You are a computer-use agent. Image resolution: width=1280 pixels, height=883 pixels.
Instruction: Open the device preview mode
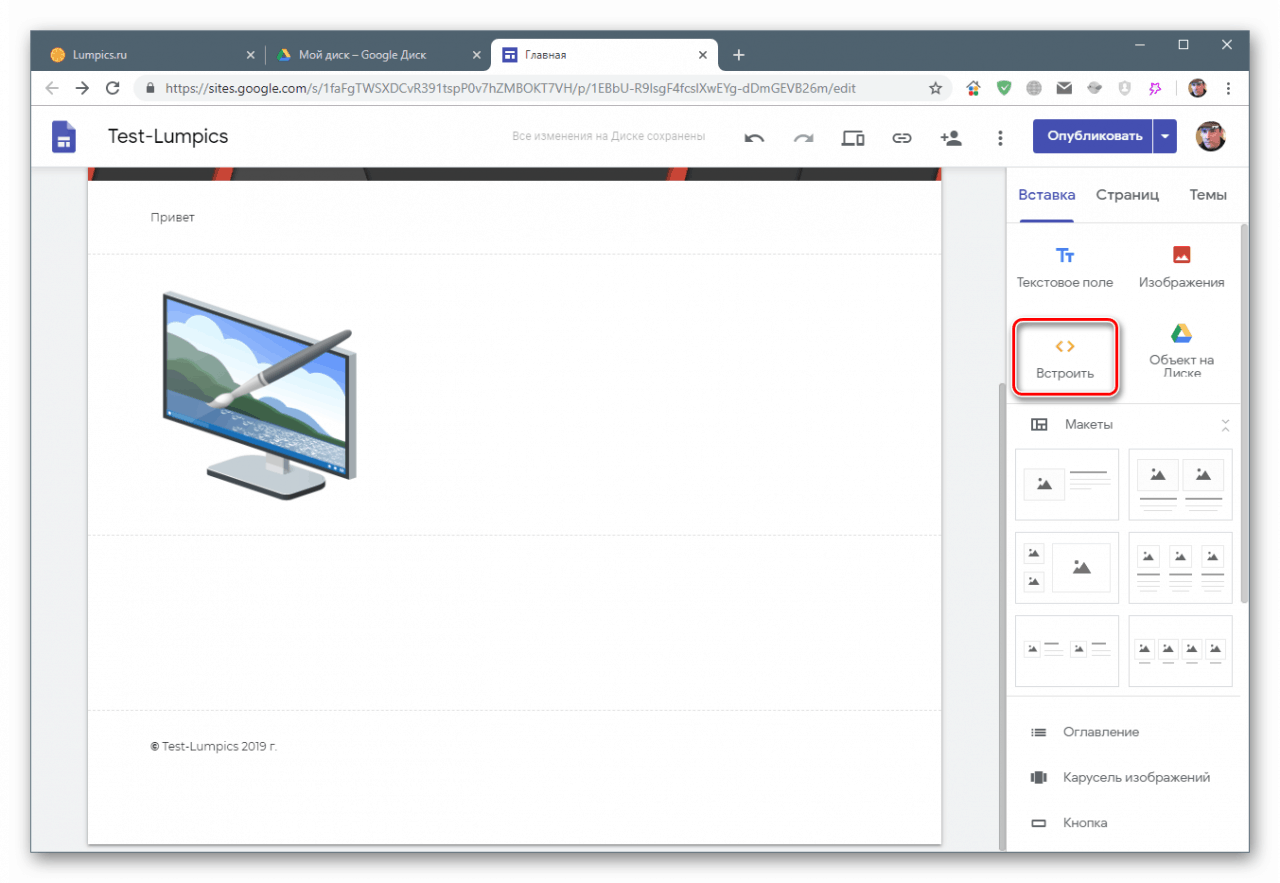(853, 138)
